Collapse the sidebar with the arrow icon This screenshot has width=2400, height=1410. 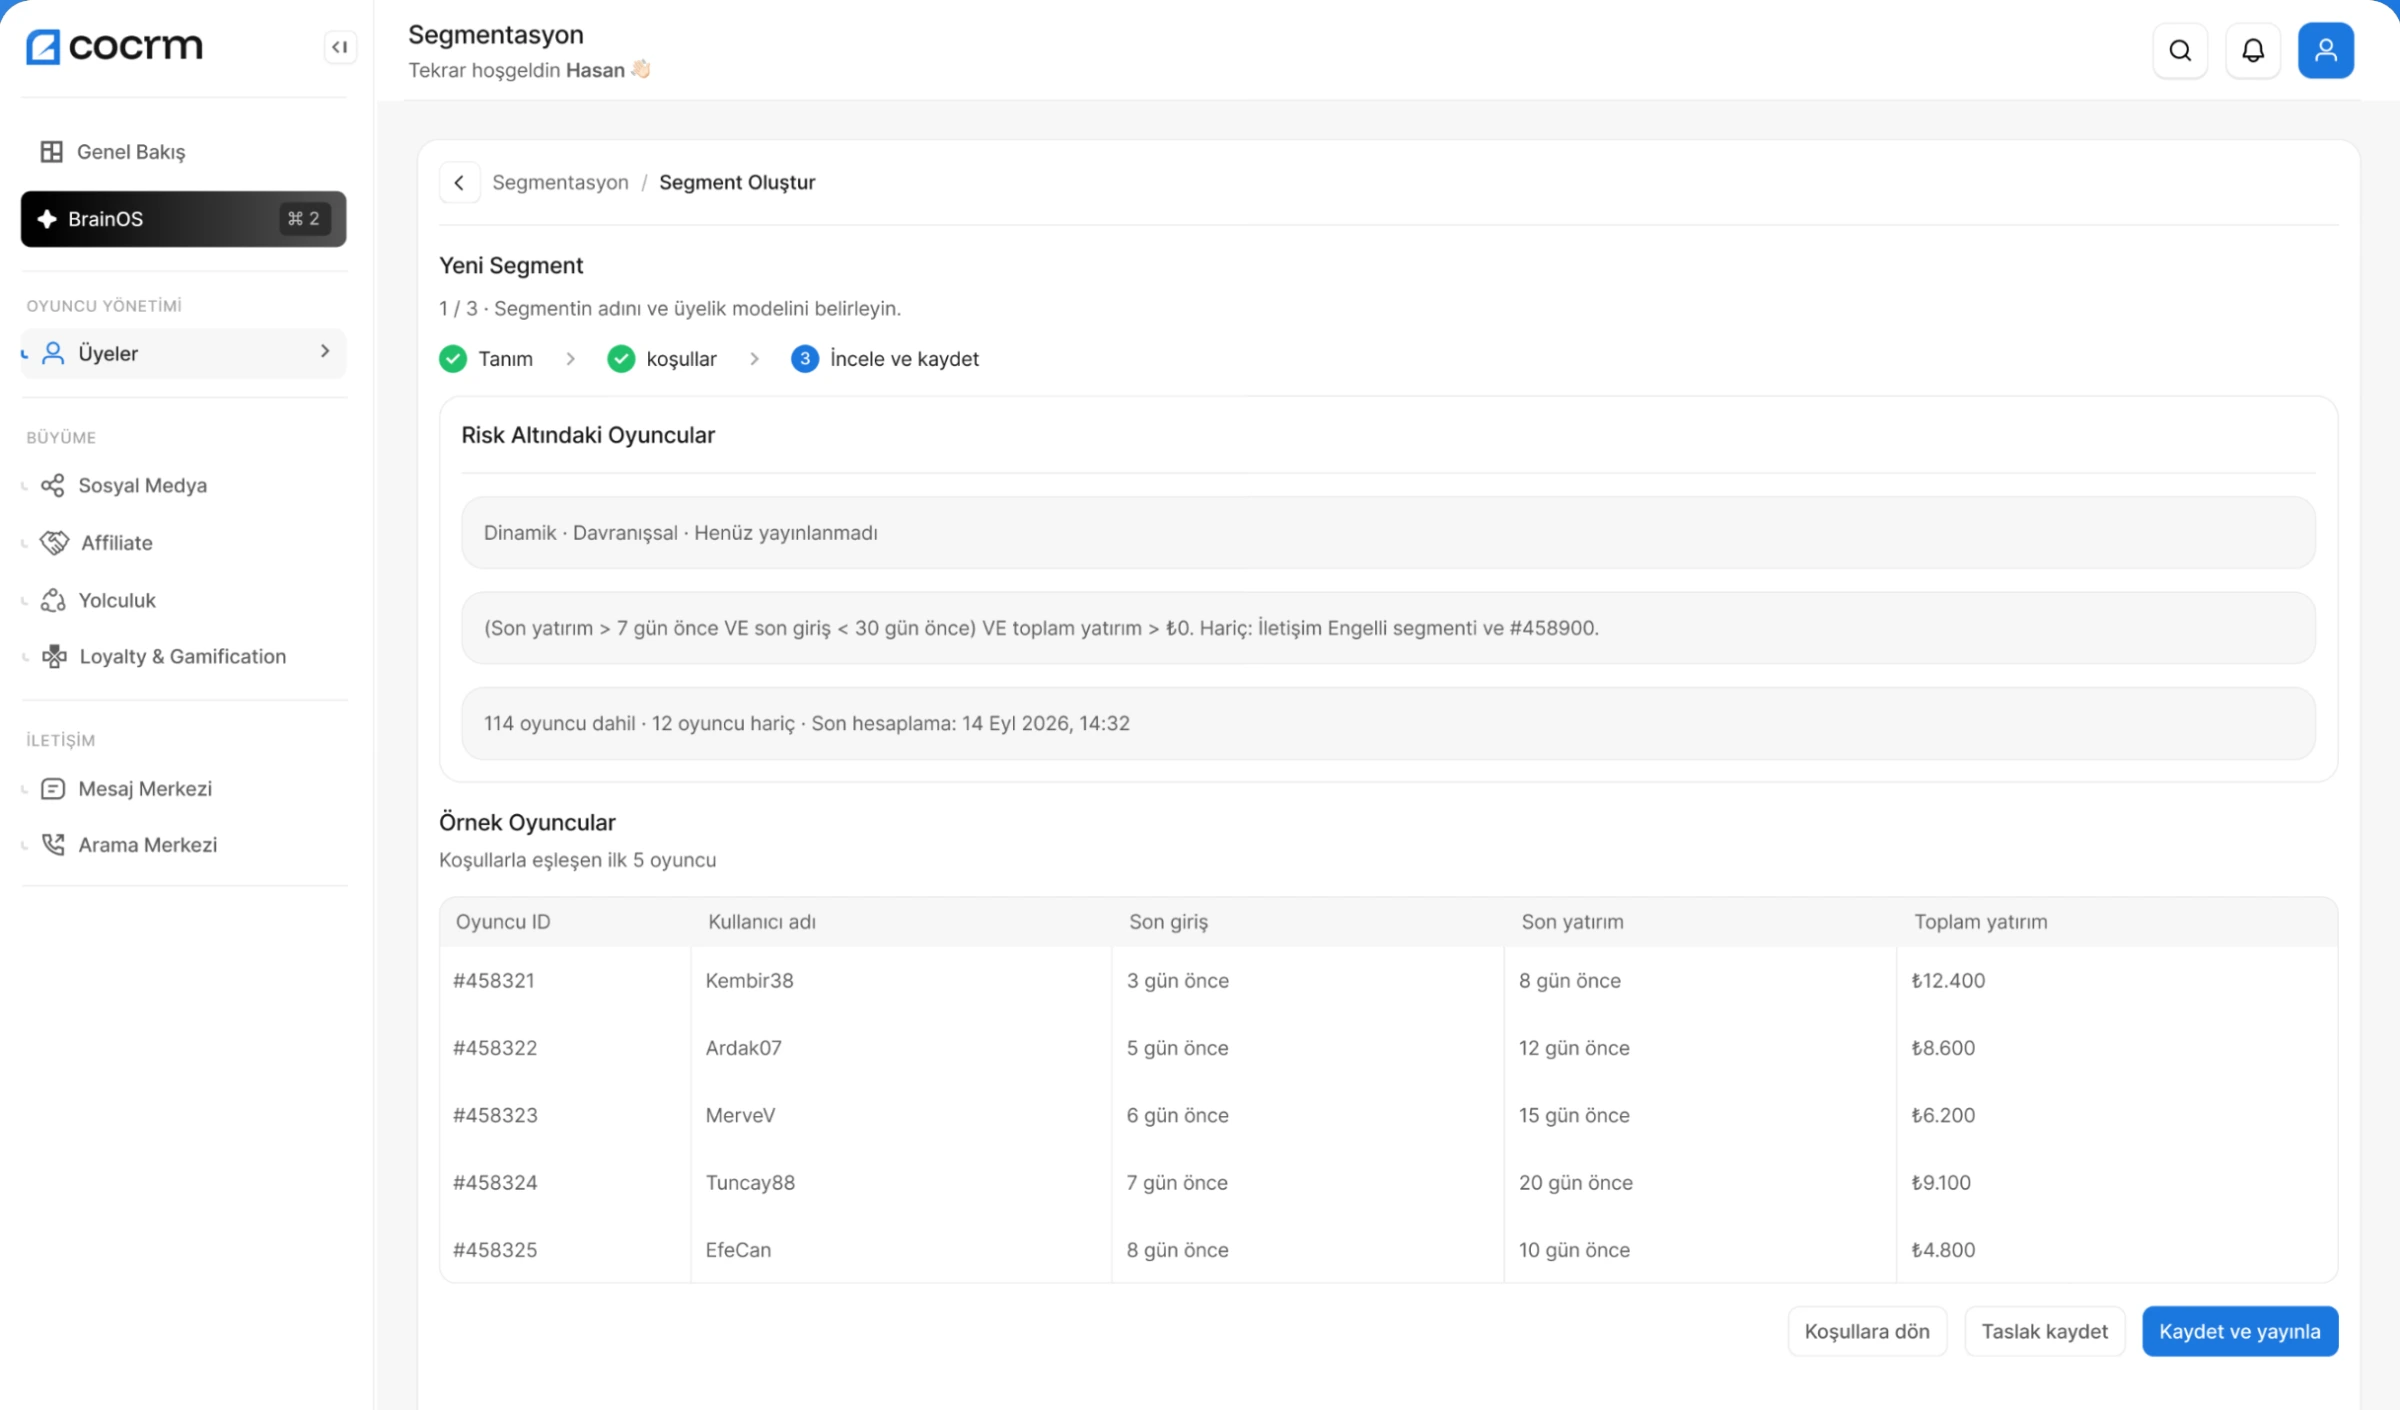point(340,47)
